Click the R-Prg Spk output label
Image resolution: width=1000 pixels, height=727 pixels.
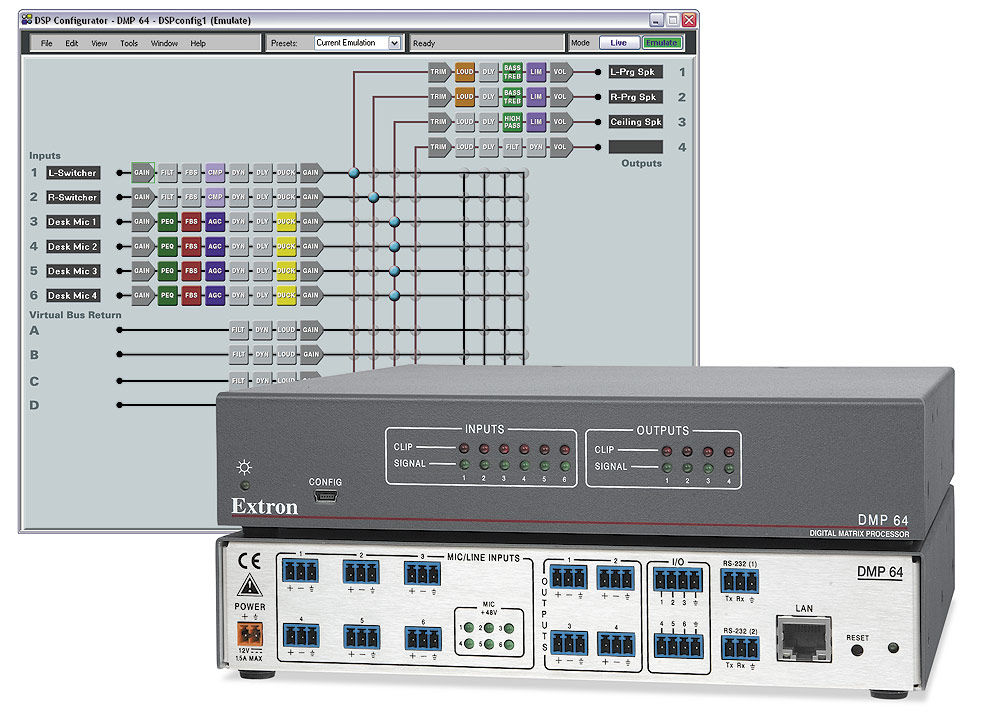coord(636,97)
